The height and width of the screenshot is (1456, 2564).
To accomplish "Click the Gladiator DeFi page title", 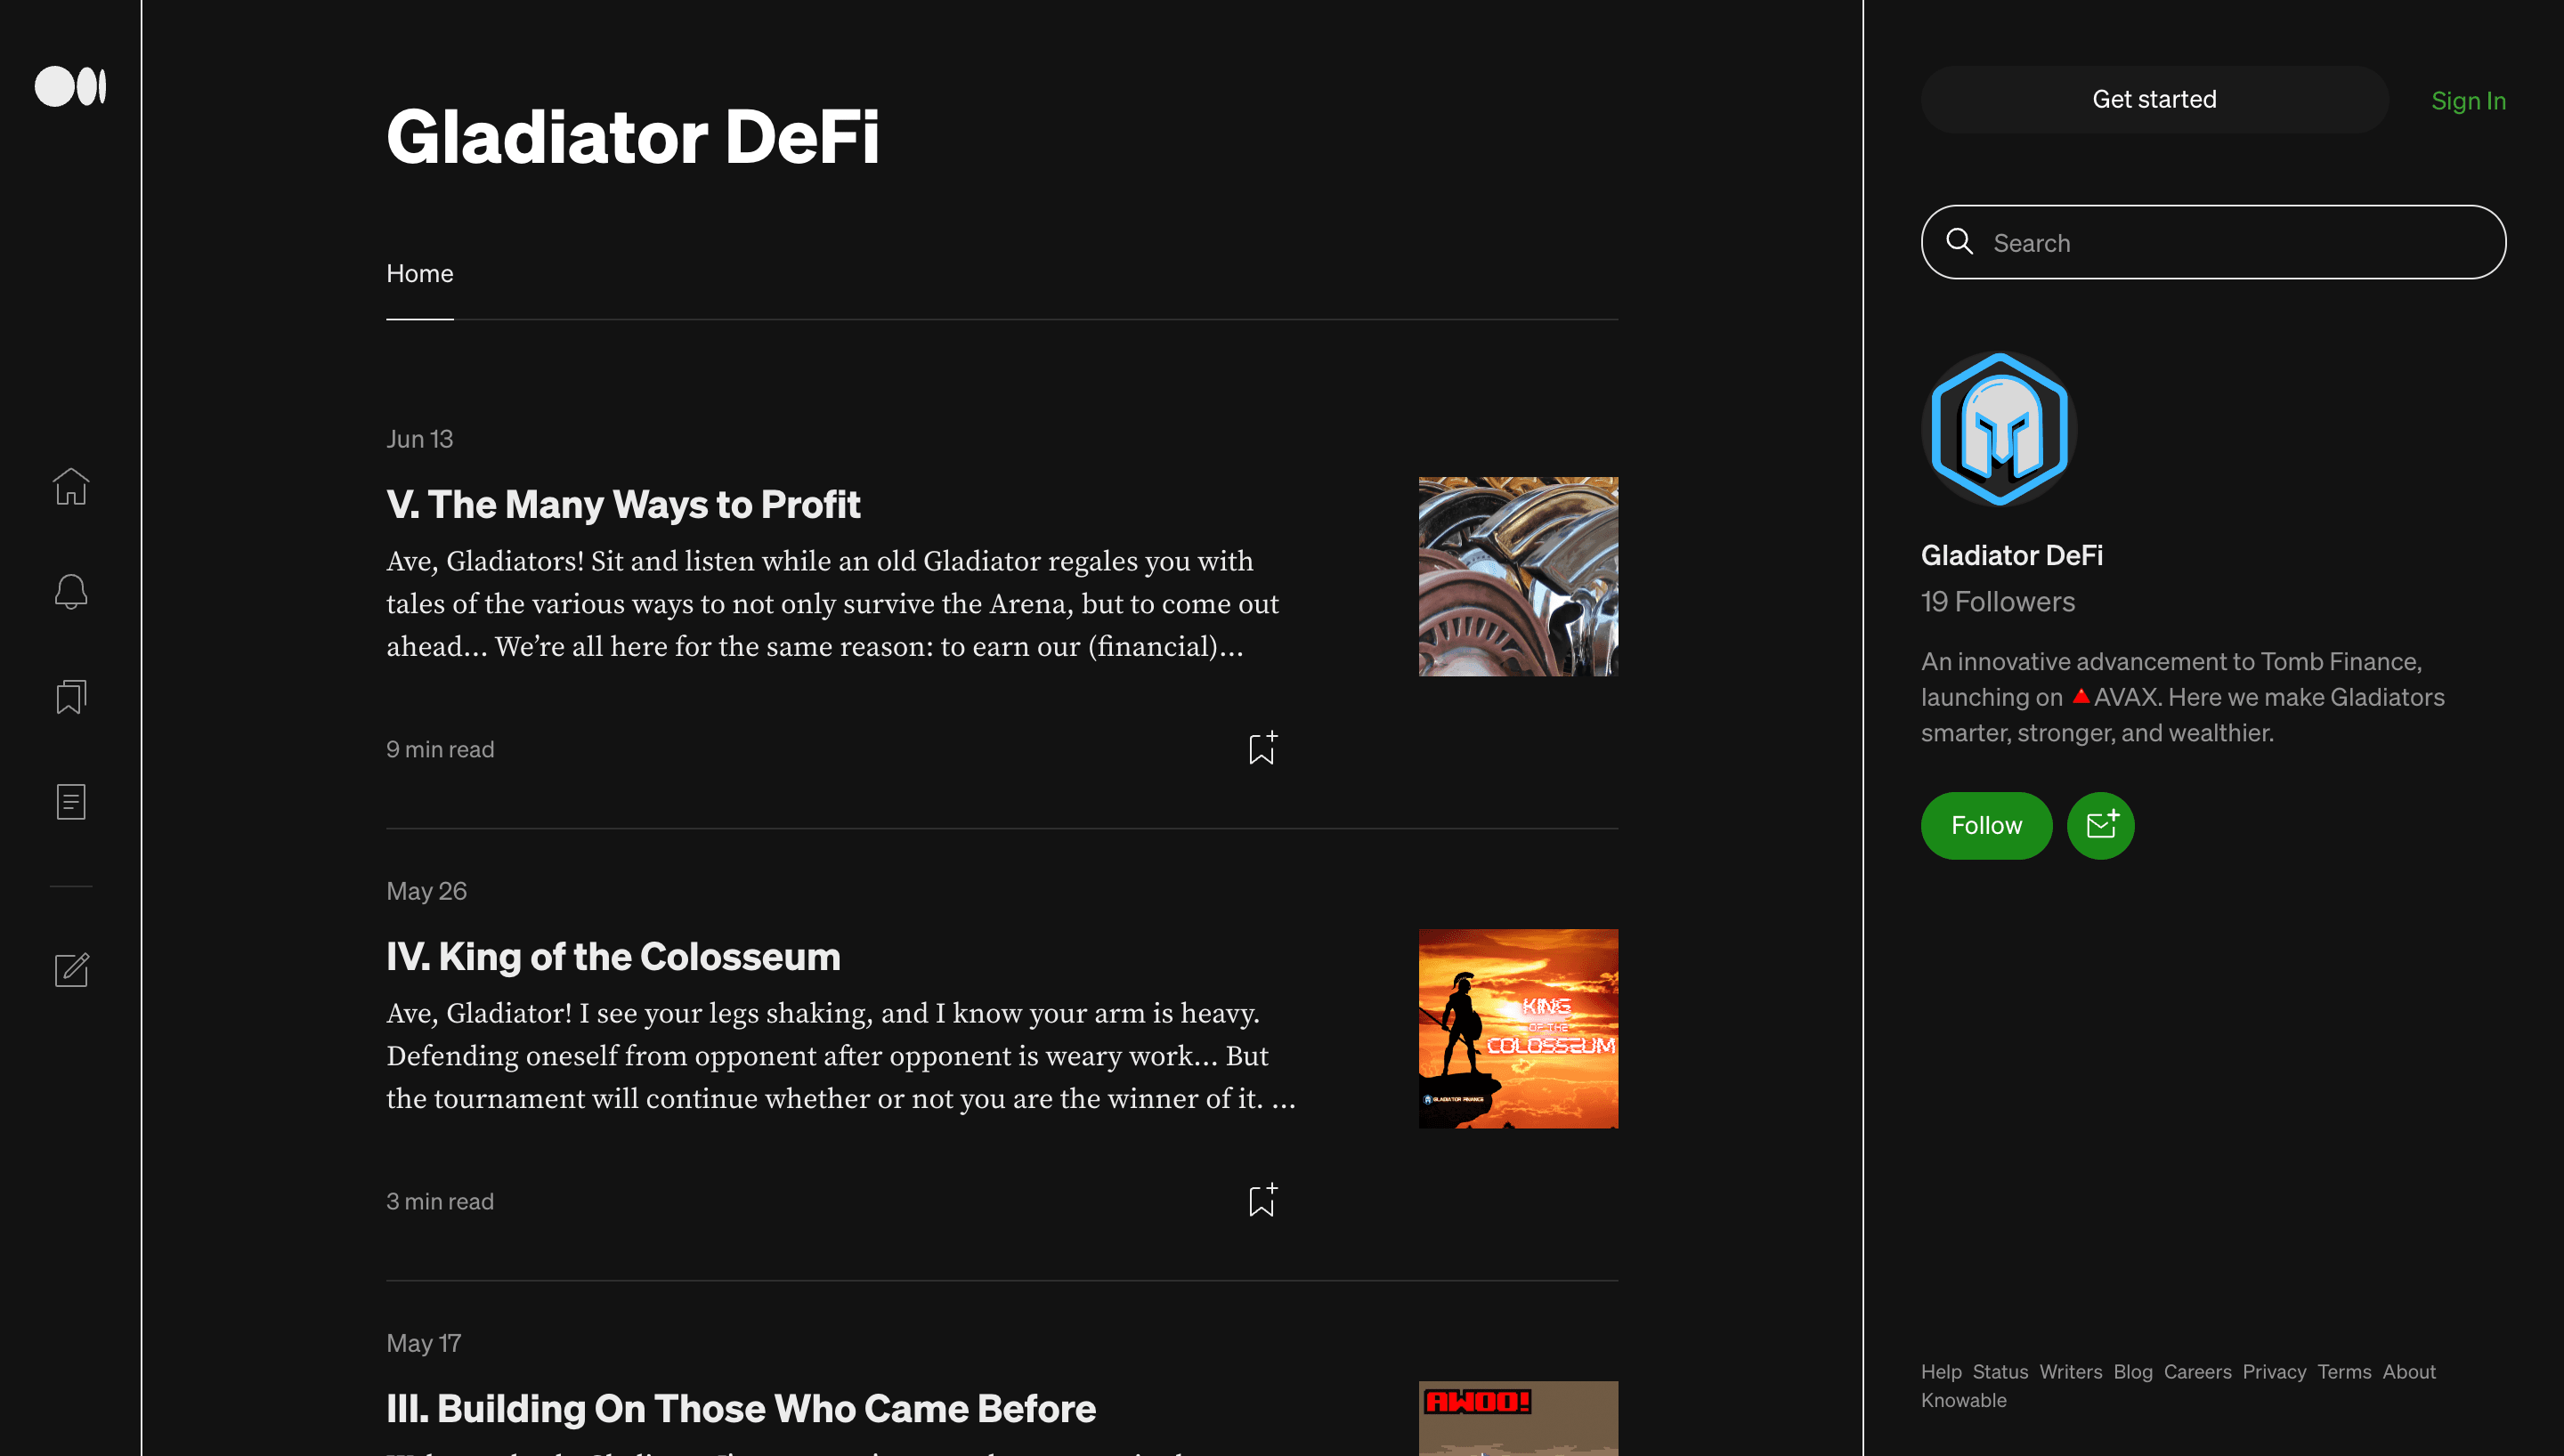I will pos(633,136).
